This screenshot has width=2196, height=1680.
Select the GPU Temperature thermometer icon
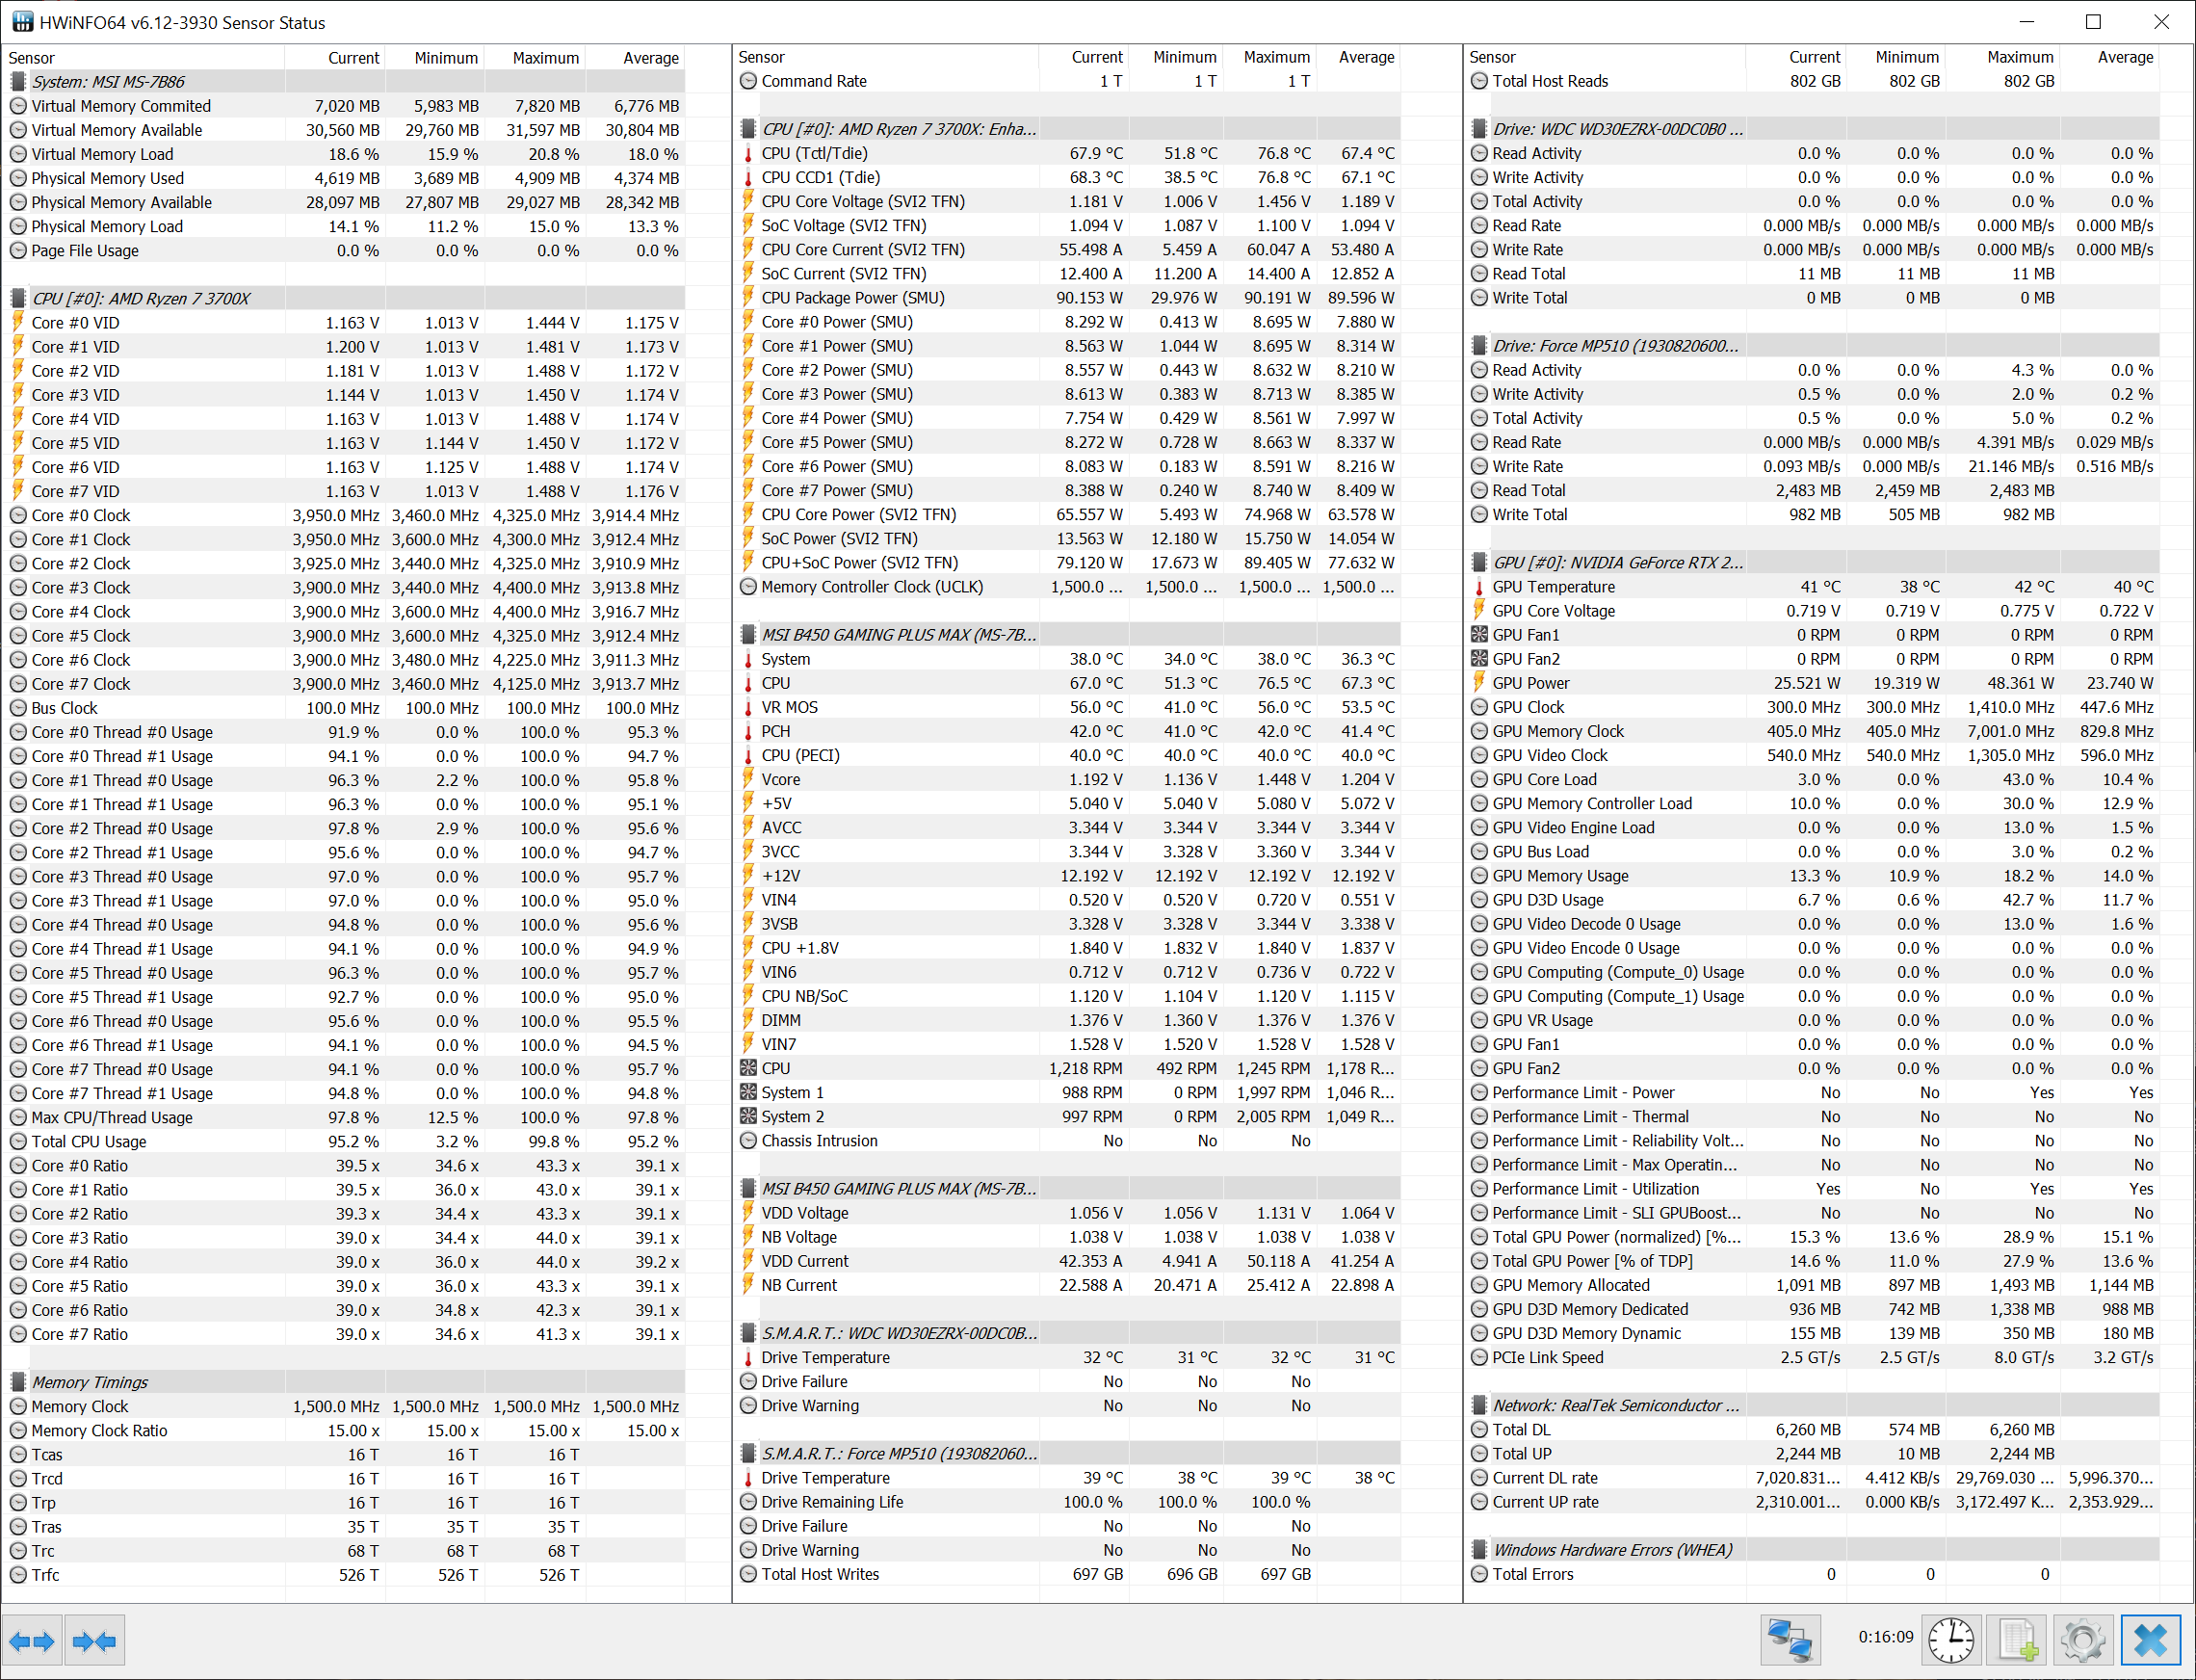(x=1479, y=587)
